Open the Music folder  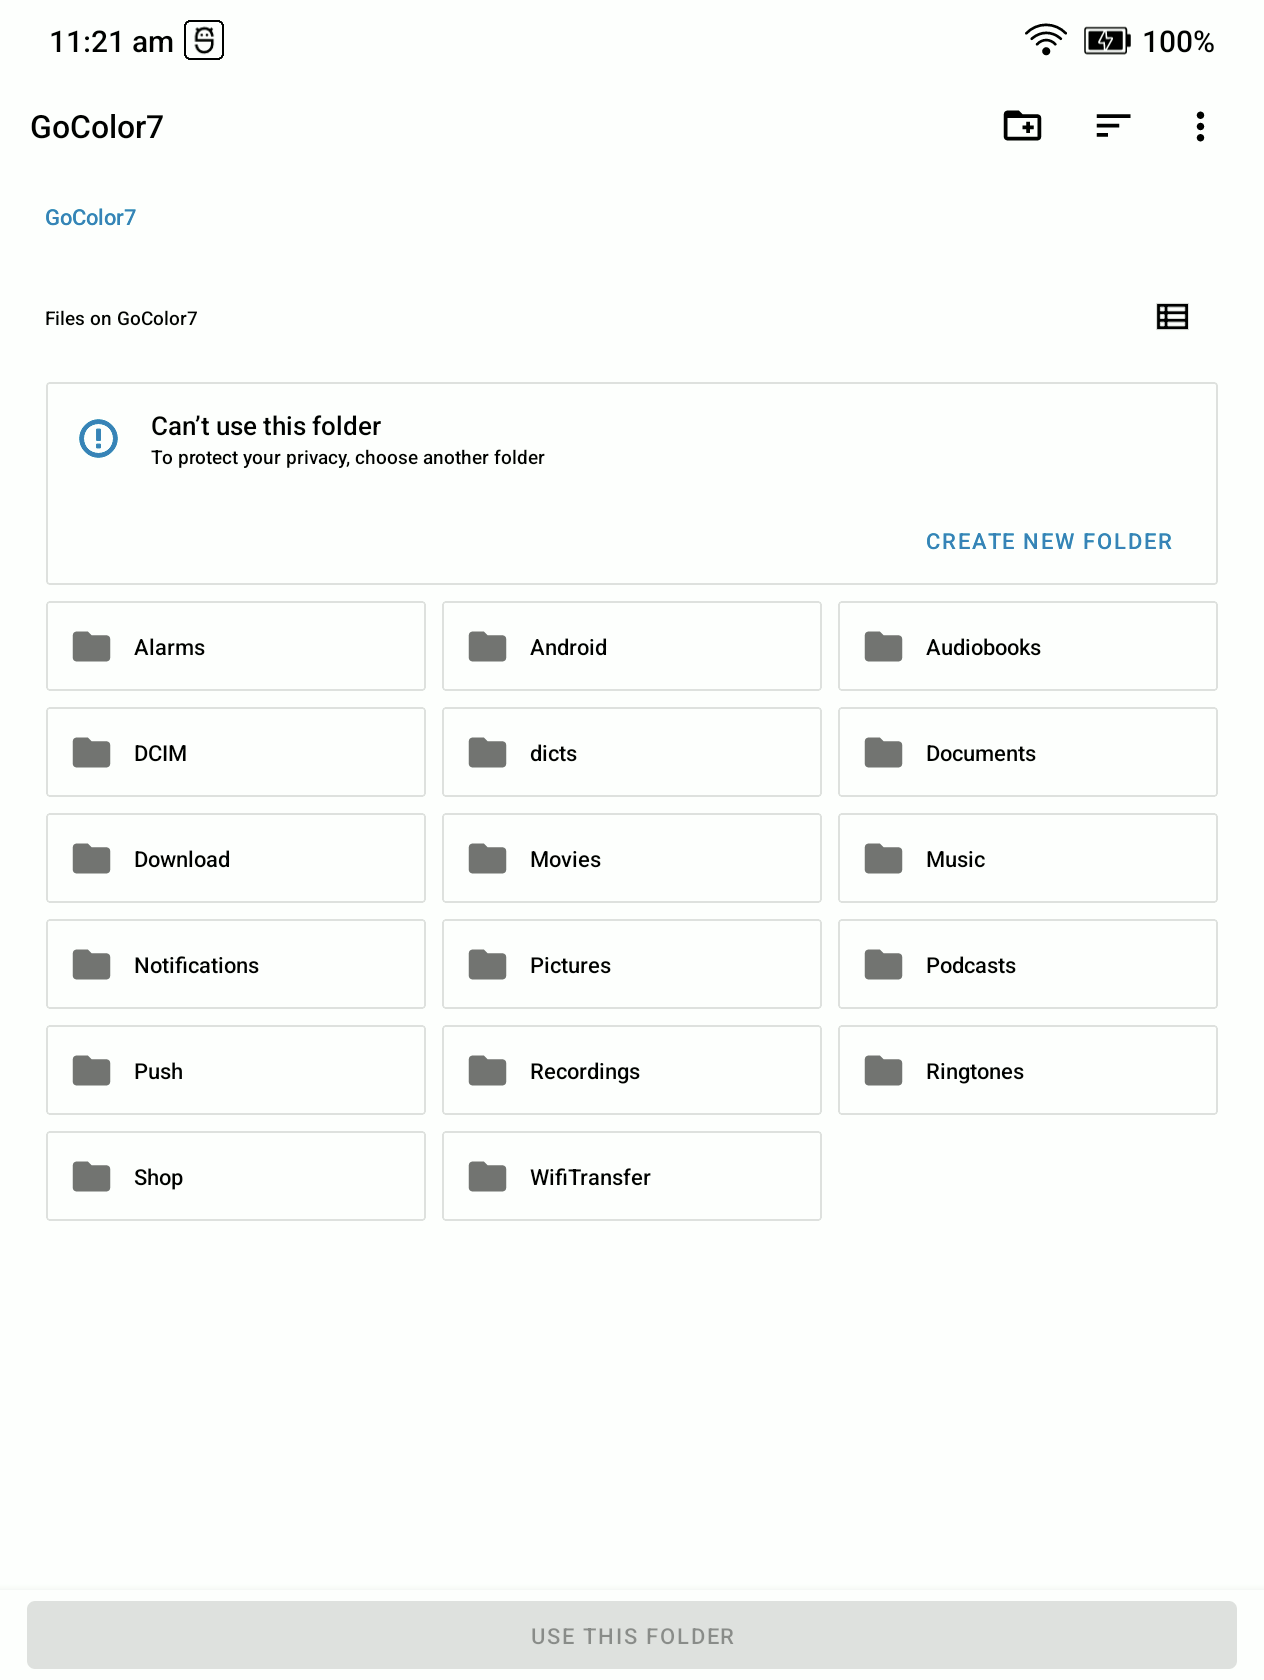tap(1028, 858)
